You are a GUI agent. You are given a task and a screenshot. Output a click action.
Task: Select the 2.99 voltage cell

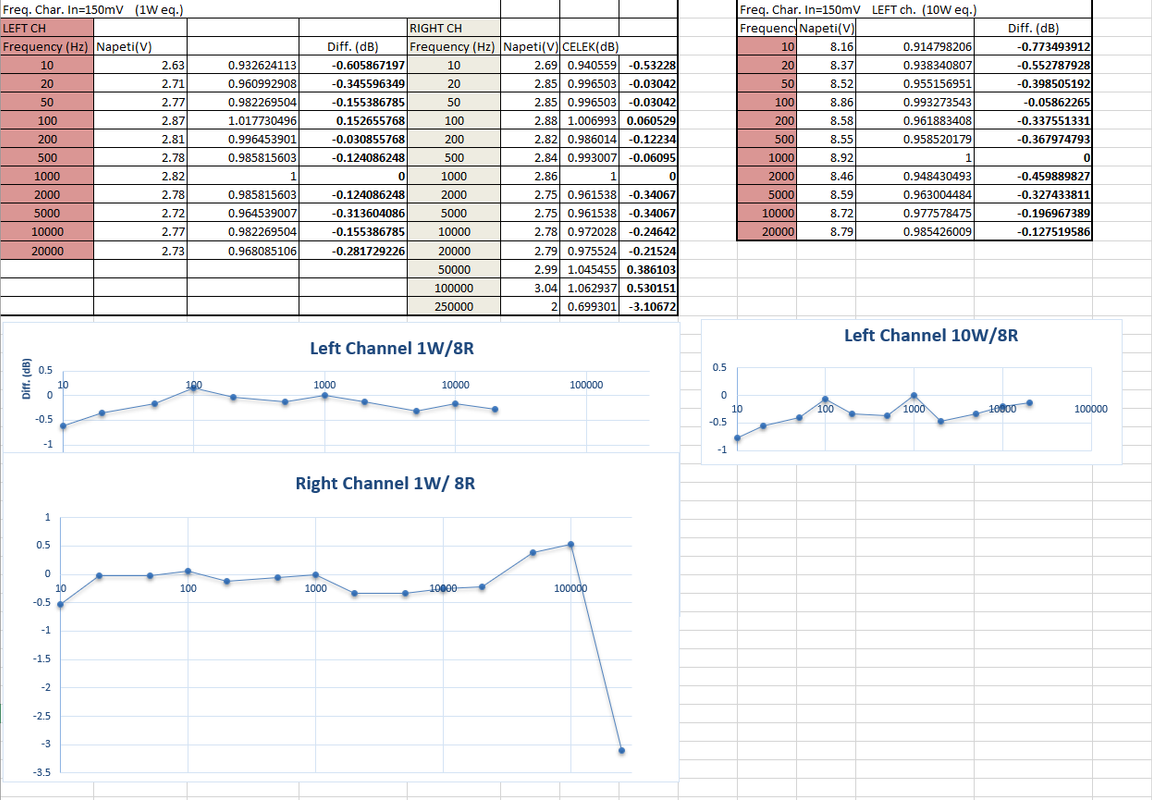(x=530, y=270)
